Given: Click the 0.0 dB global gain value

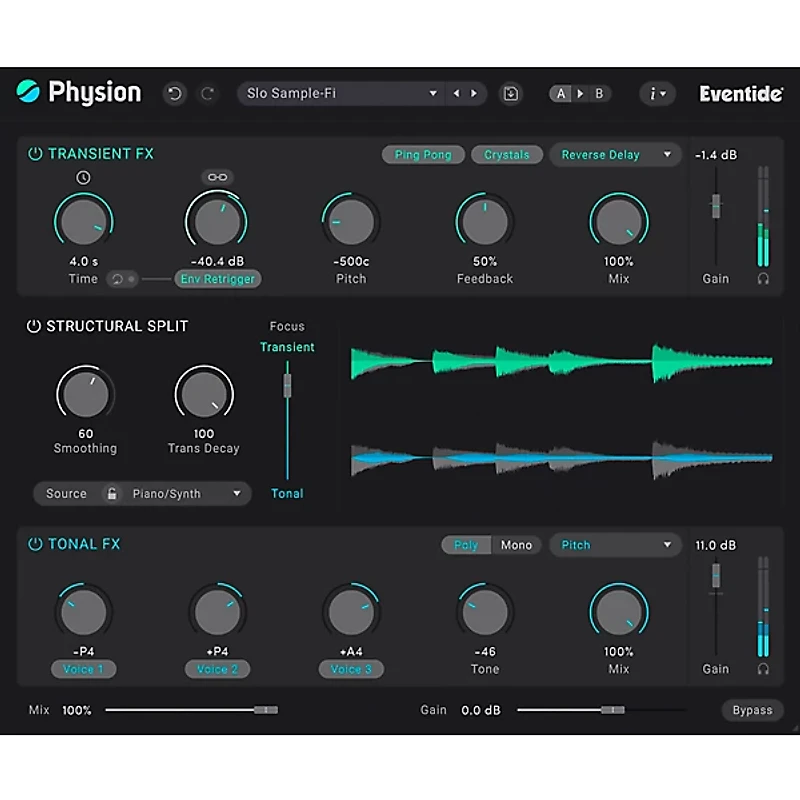Looking at the screenshot, I should tap(481, 710).
